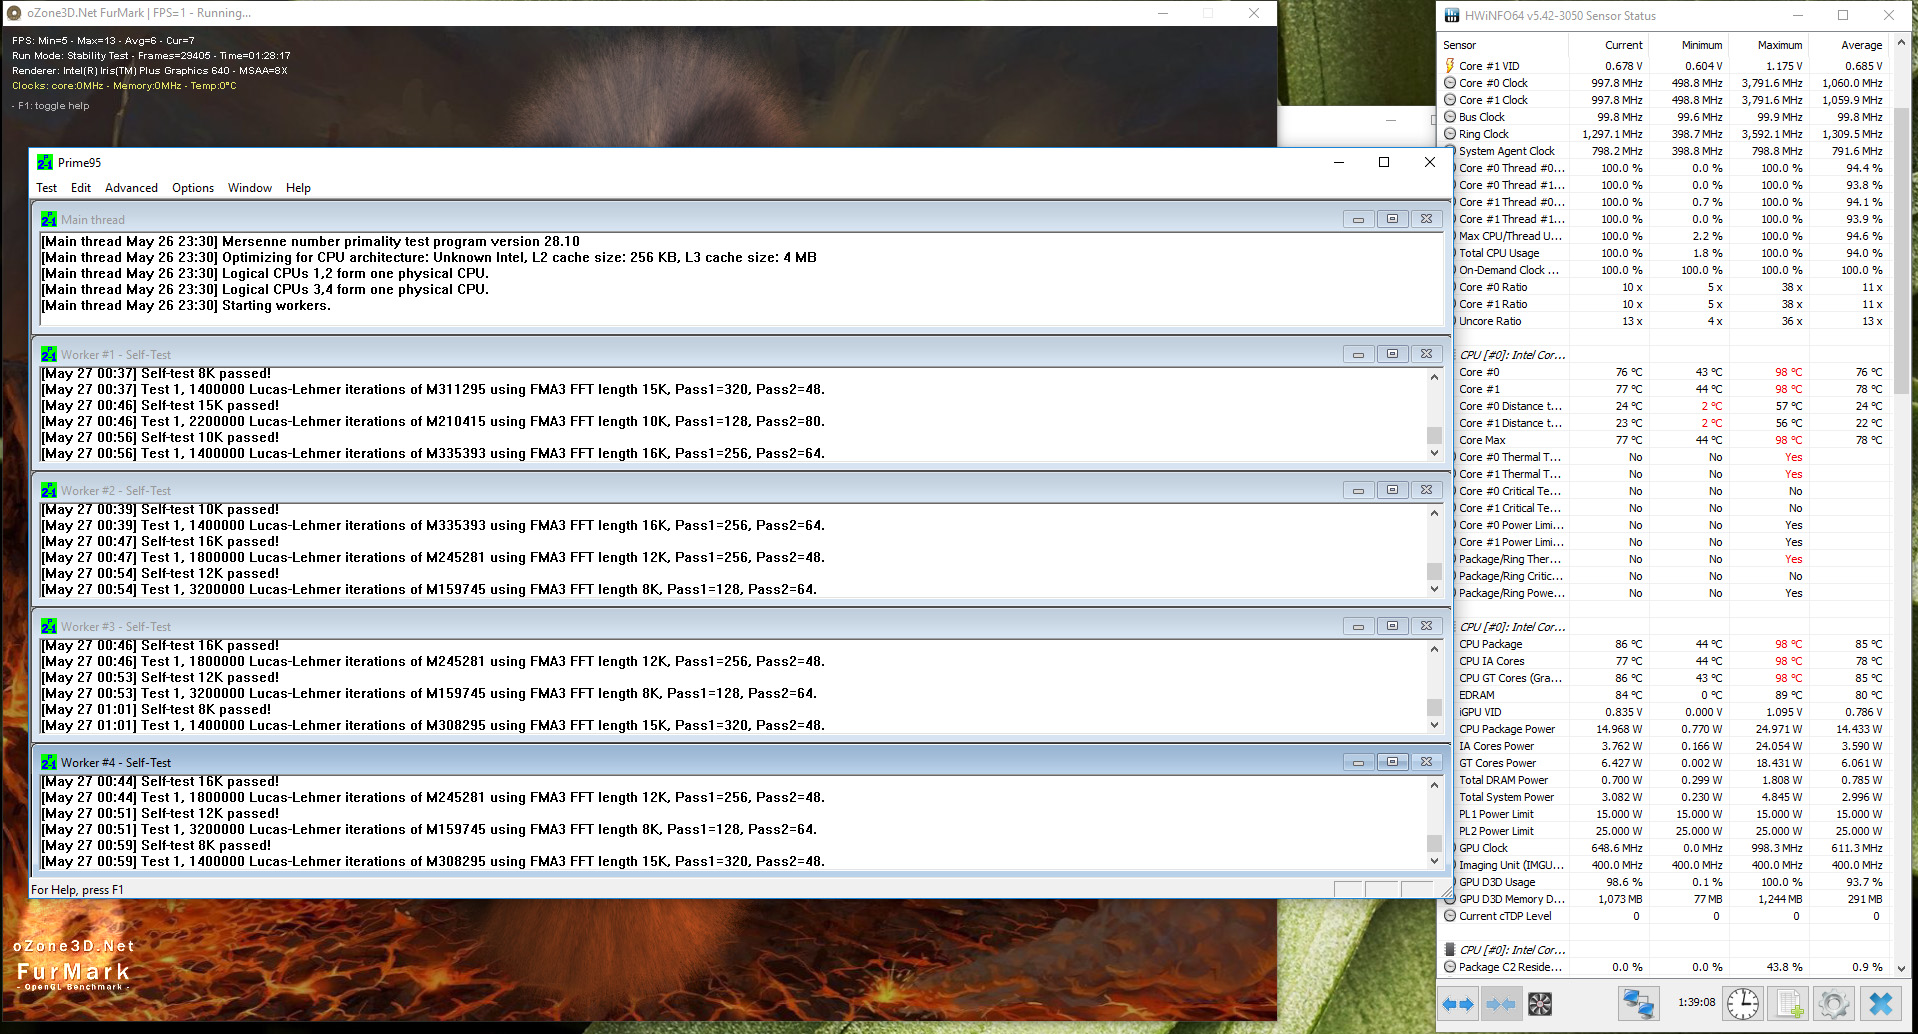Screen dimensions: 1918x1034
Task: Select the Core Max temperature row
Action: [1665, 440]
